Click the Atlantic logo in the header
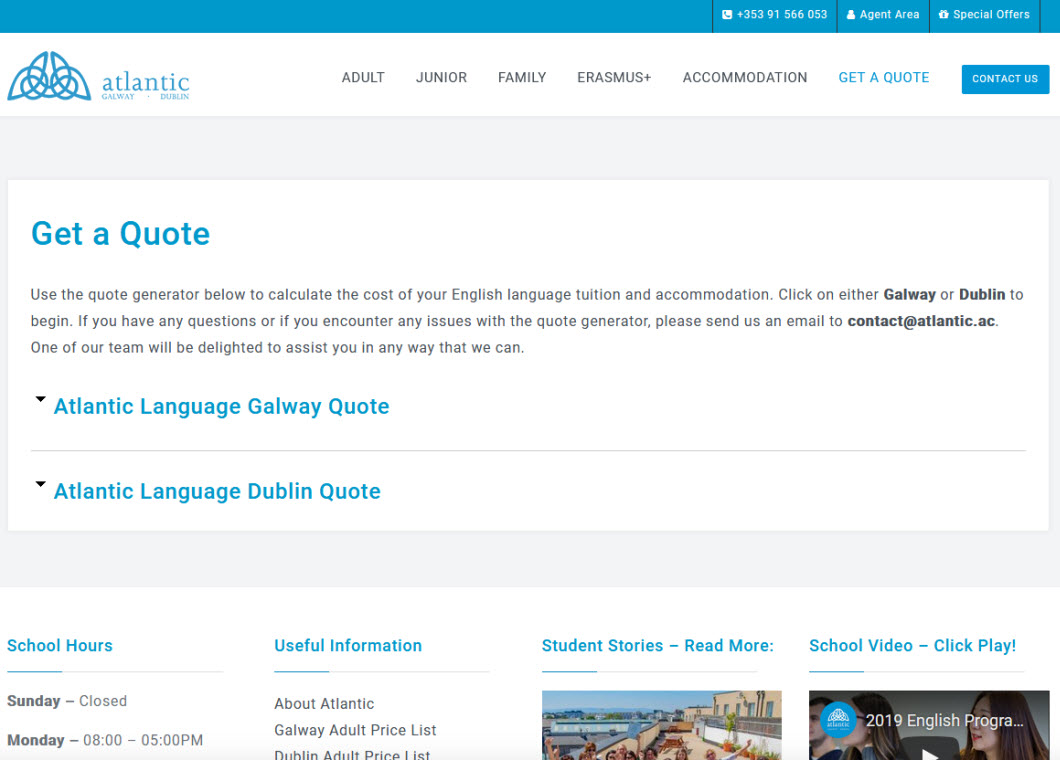This screenshot has height=760, width=1060. 98,77
